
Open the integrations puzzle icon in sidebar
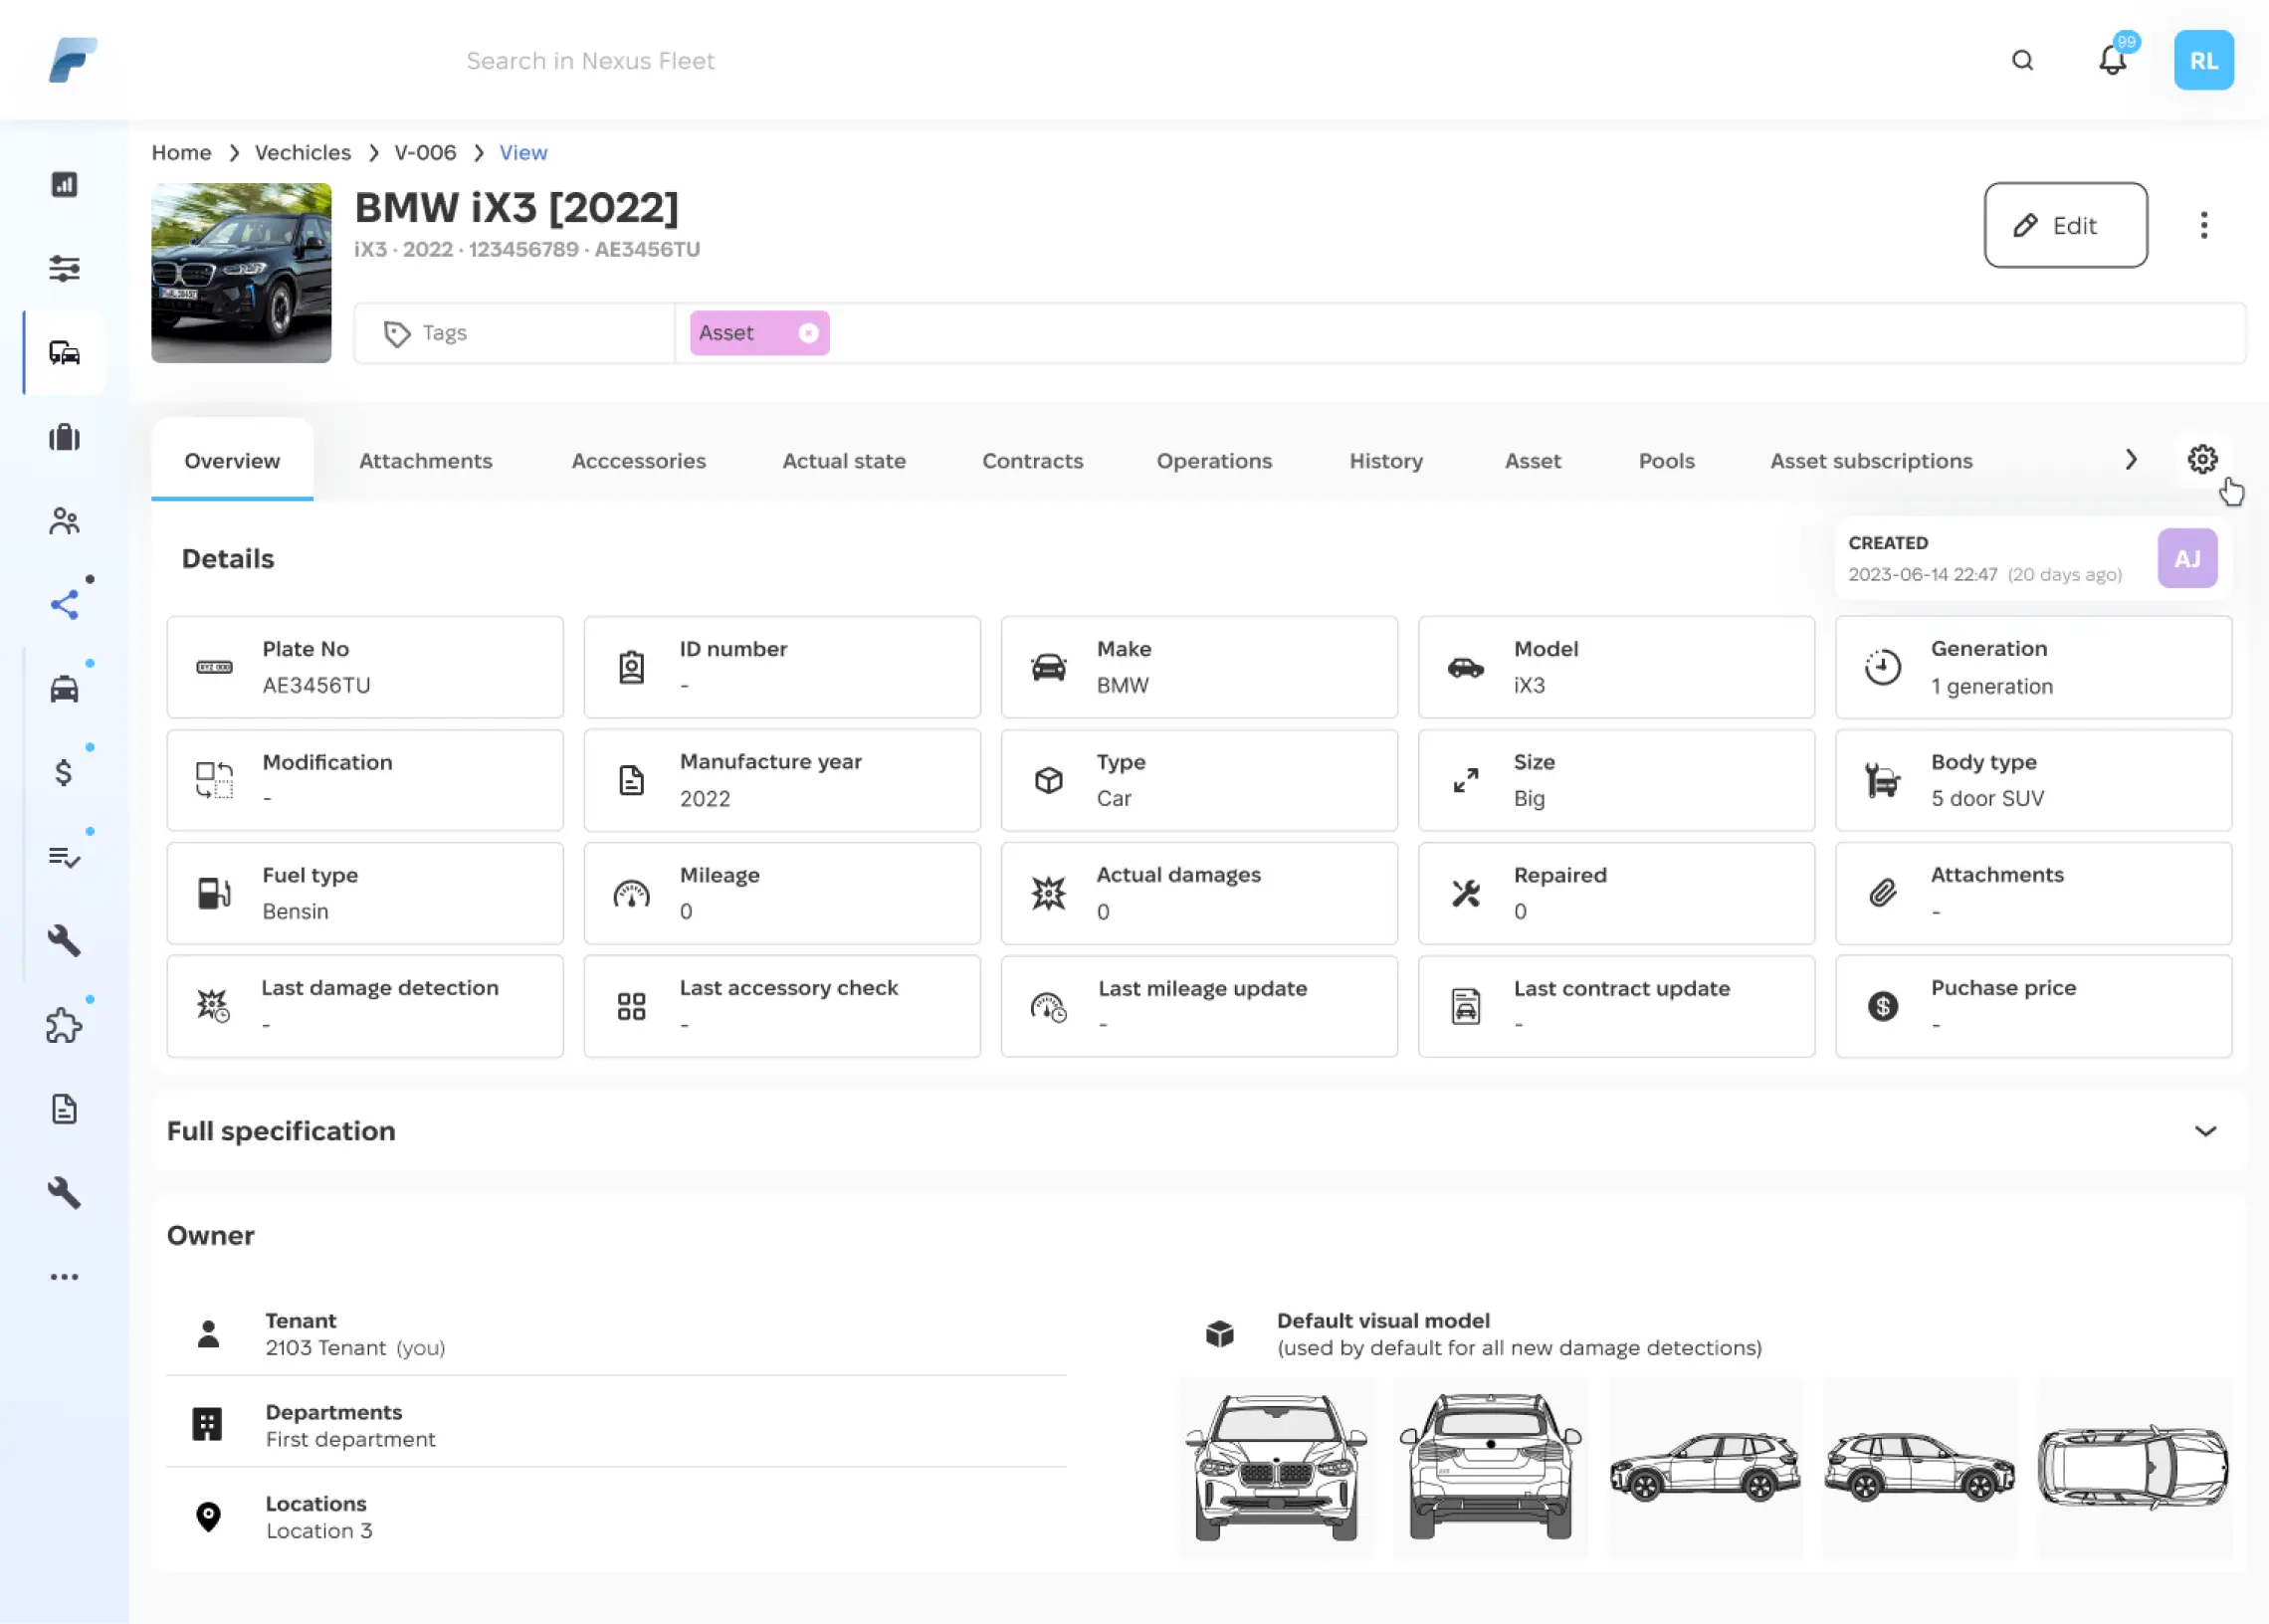pos(64,1024)
